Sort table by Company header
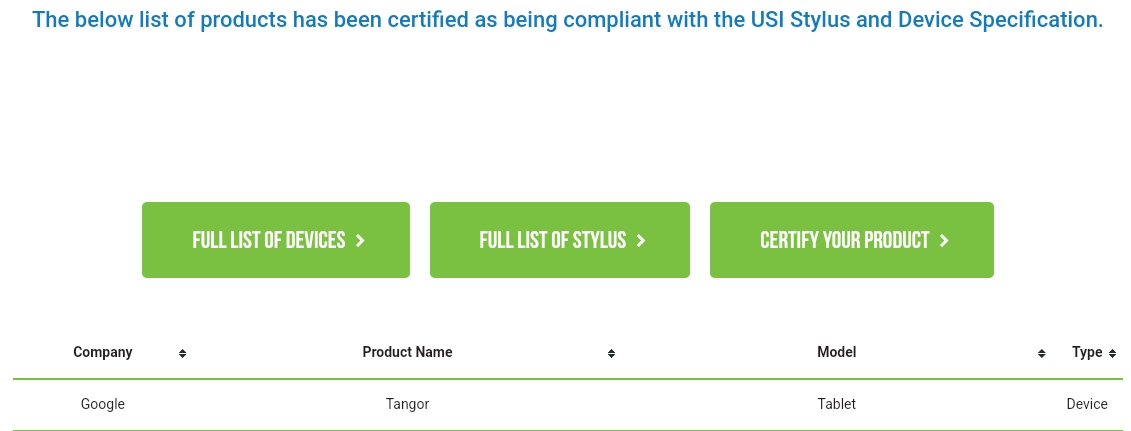The height and width of the screenshot is (431, 1131). (x=103, y=352)
